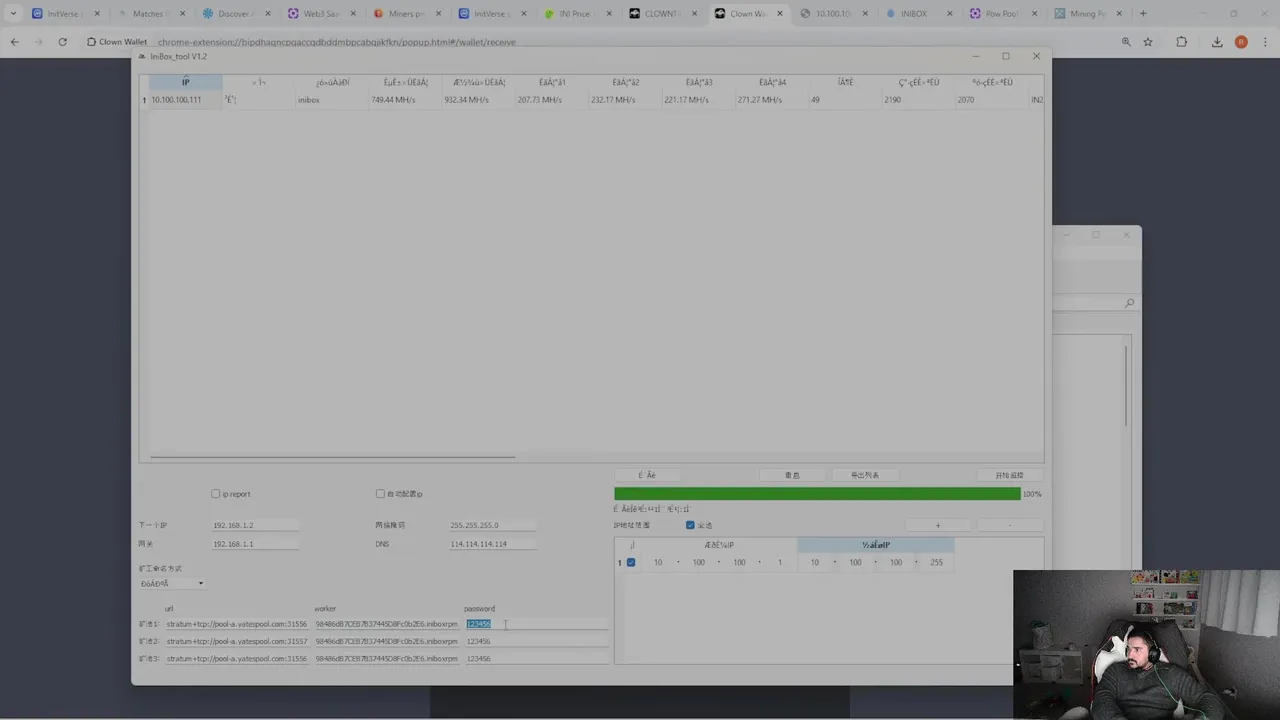This screenshot has height=720, width=1280.
Task: Click the green scan progress bar
Action: click(x=817, y=494)
